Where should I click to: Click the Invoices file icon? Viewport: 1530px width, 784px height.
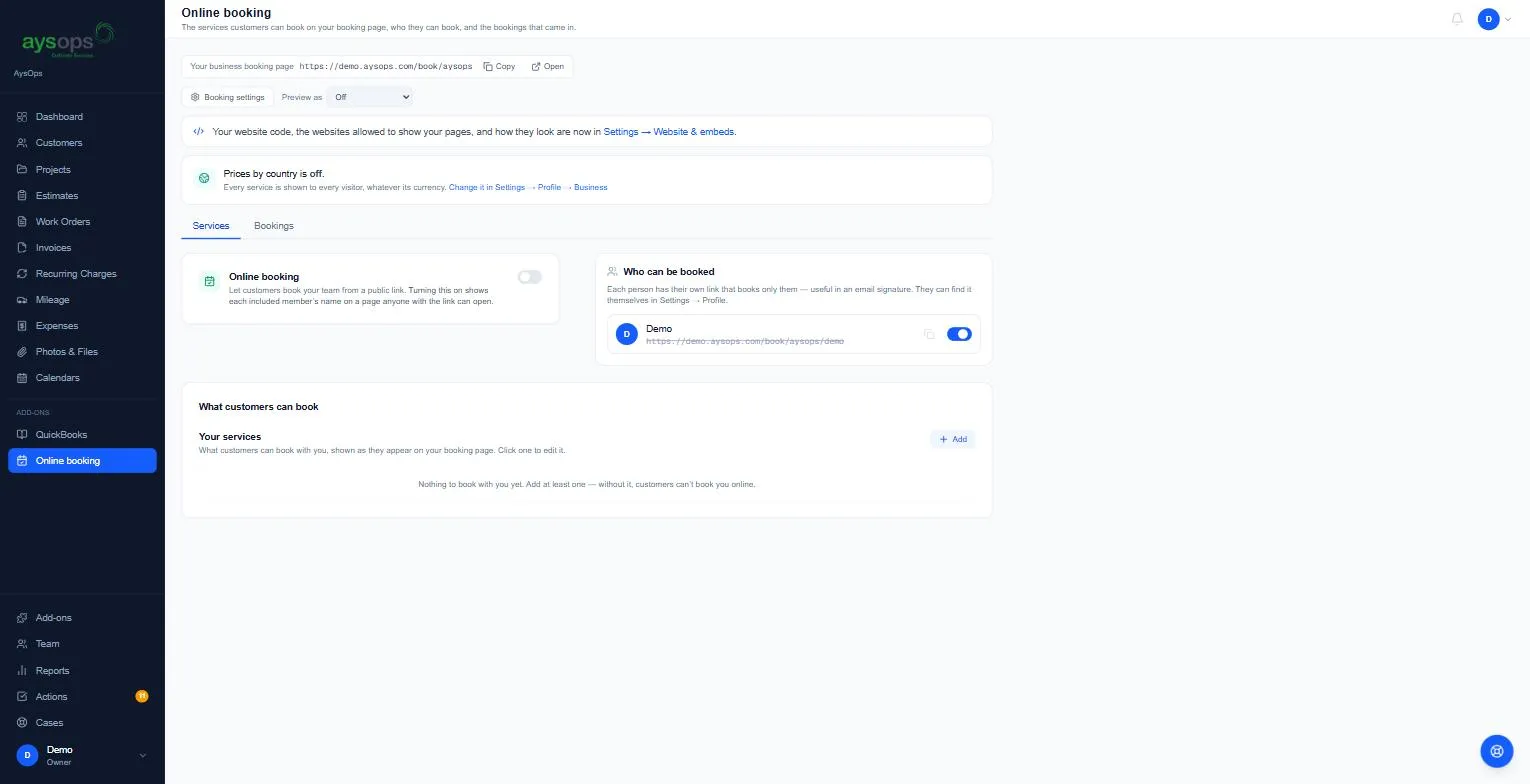pyautogui.click(x=22, y=247)
